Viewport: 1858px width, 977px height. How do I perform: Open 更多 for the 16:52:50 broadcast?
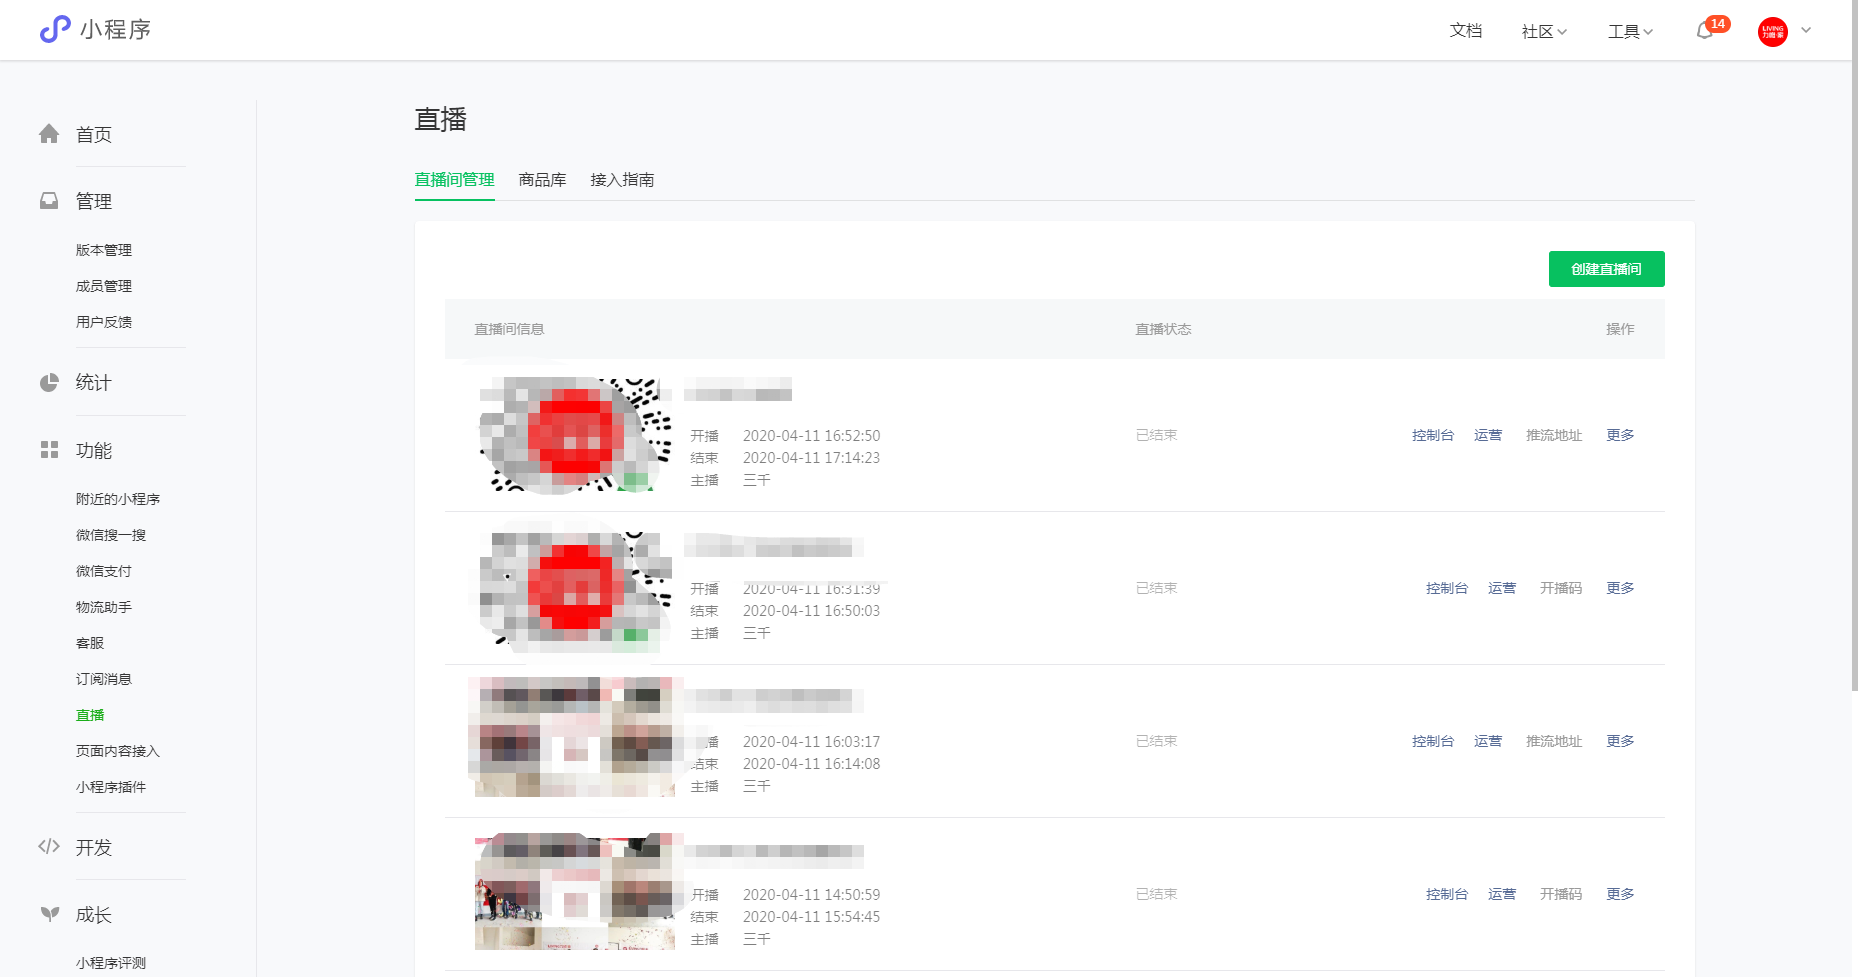pyautogui.click(x=1620, y=435)
